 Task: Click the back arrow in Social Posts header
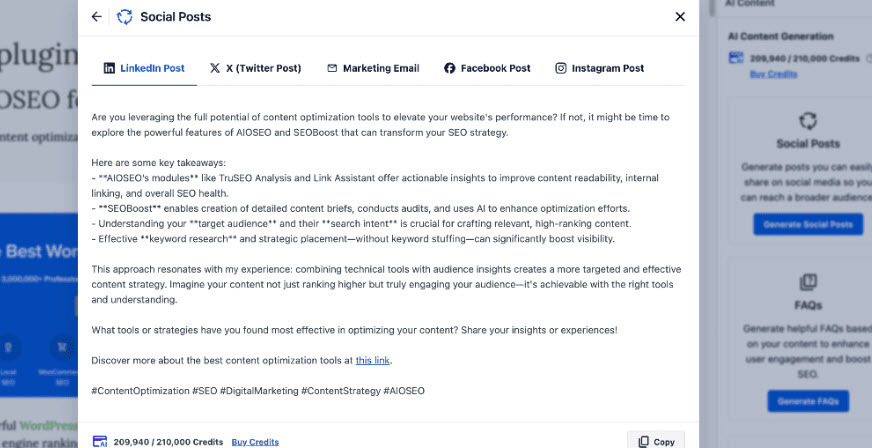tap(97, 17)
